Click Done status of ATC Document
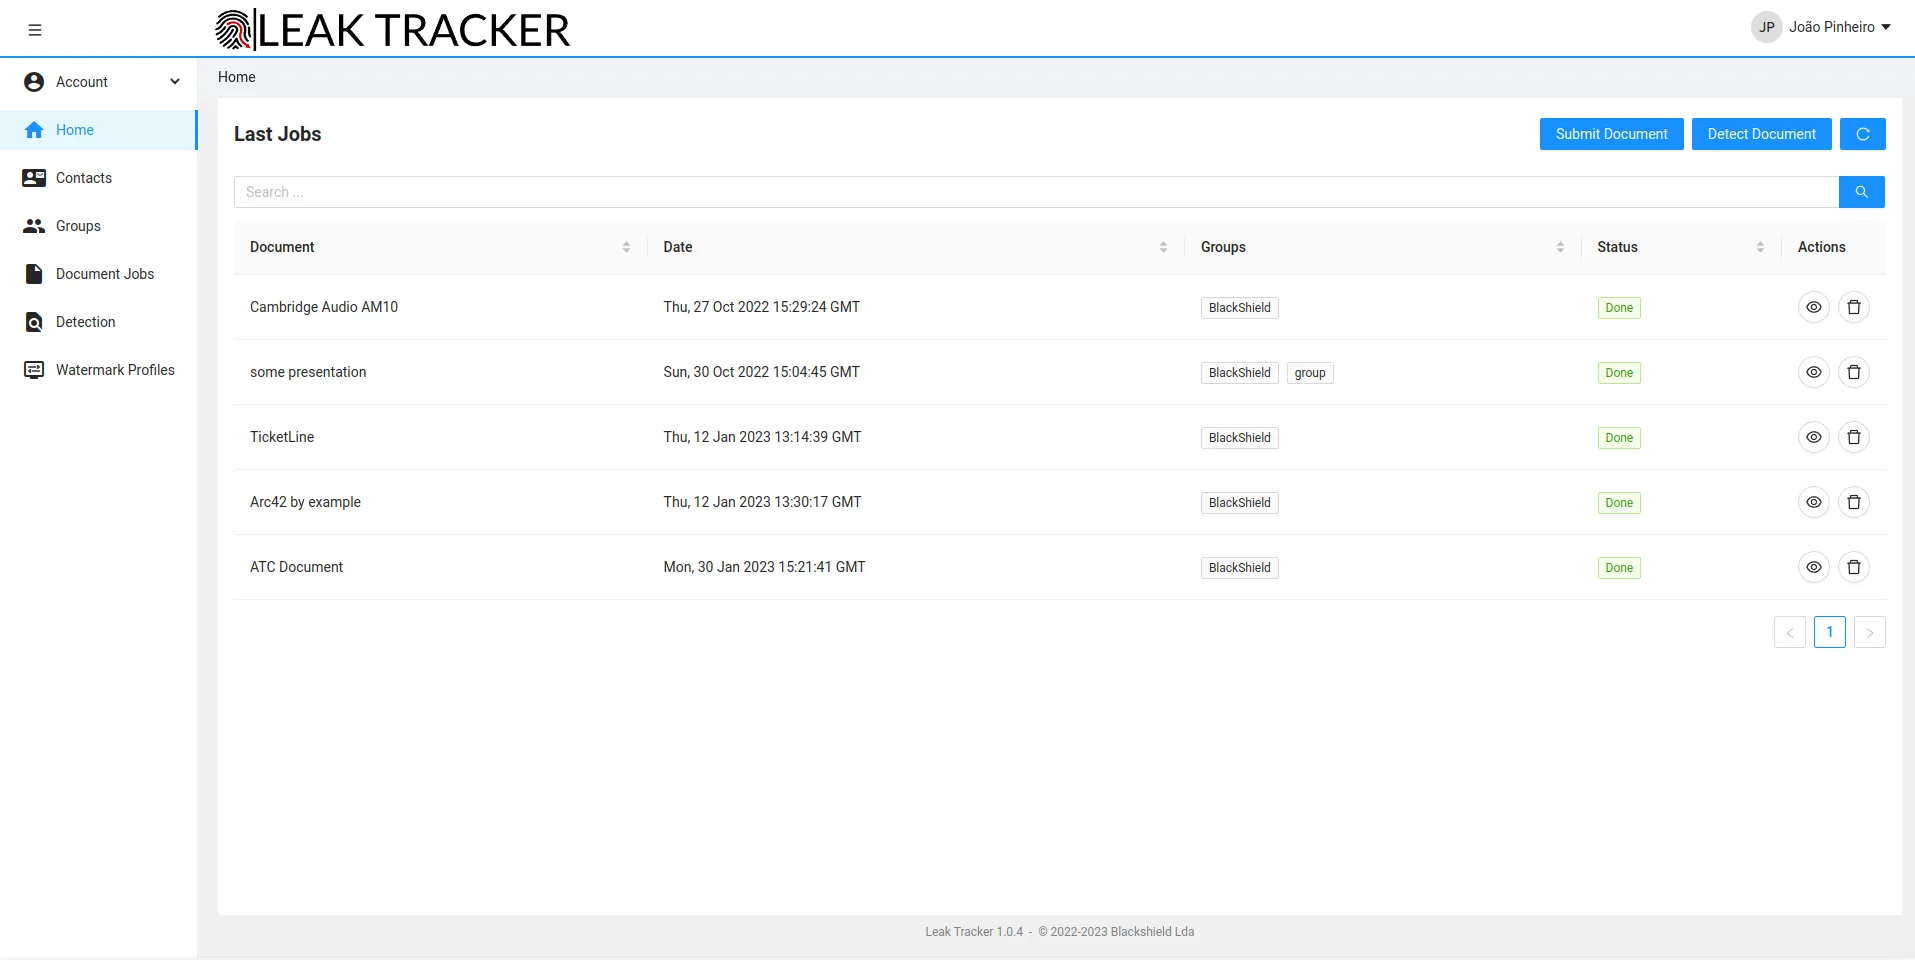The height and width of the screenshot is (960, 1915). (x=1619, y=568)
